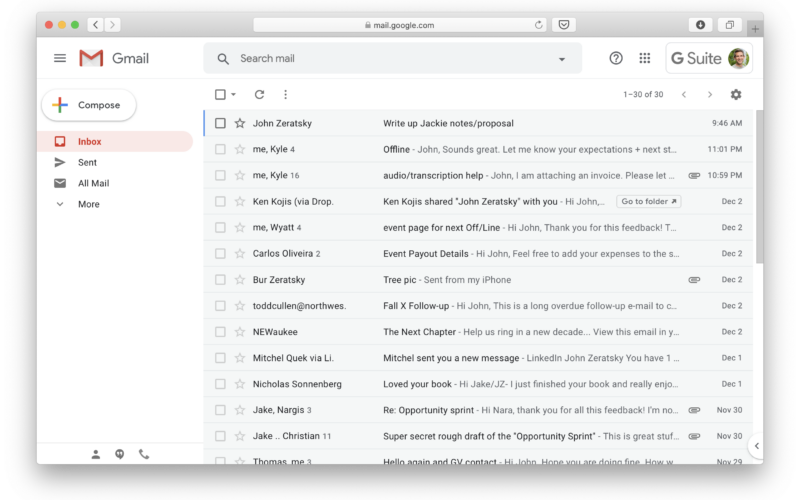This screenshot has height=500, width=800.
Task: Go to the Sent folder
Action: pos(87,162)
